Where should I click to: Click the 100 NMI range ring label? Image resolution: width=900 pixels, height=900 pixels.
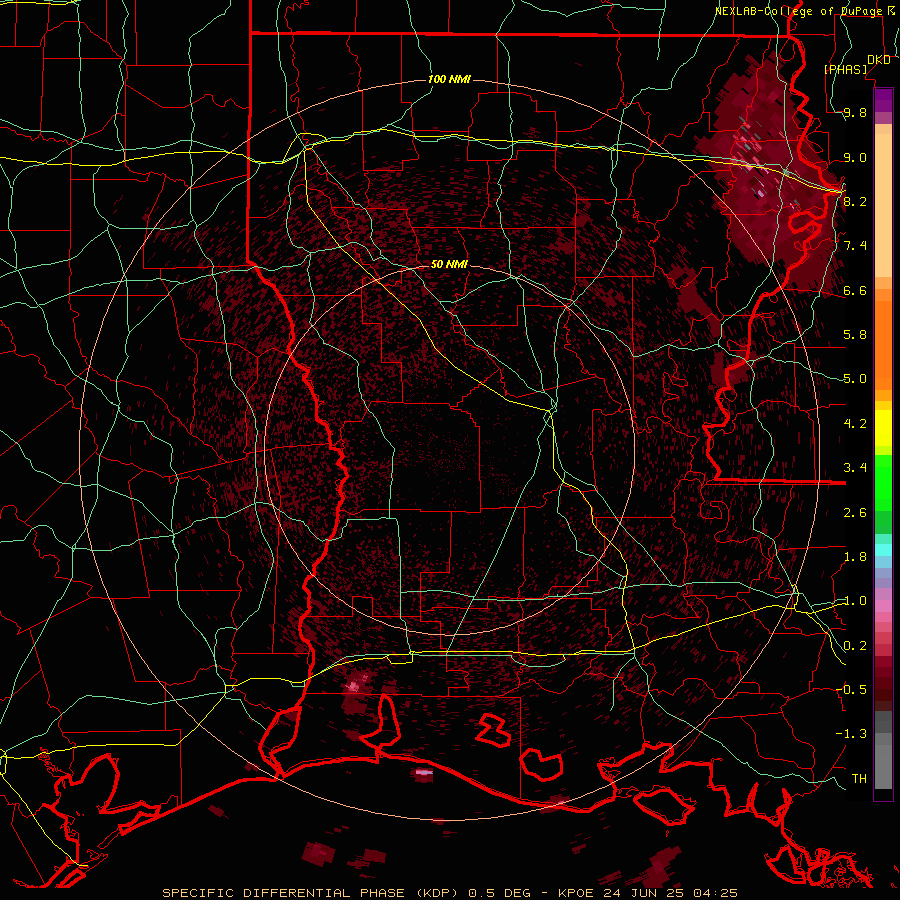click(x=449, y=79)
